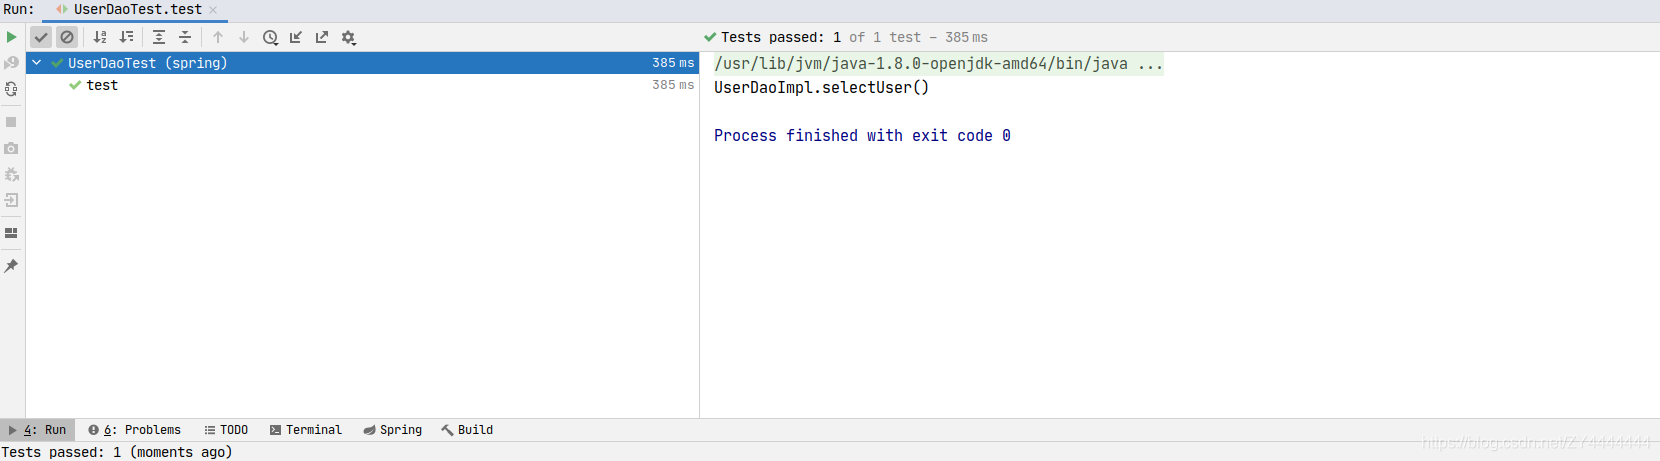
Task: Click the green Rerun test button
Action: point(11,37)
